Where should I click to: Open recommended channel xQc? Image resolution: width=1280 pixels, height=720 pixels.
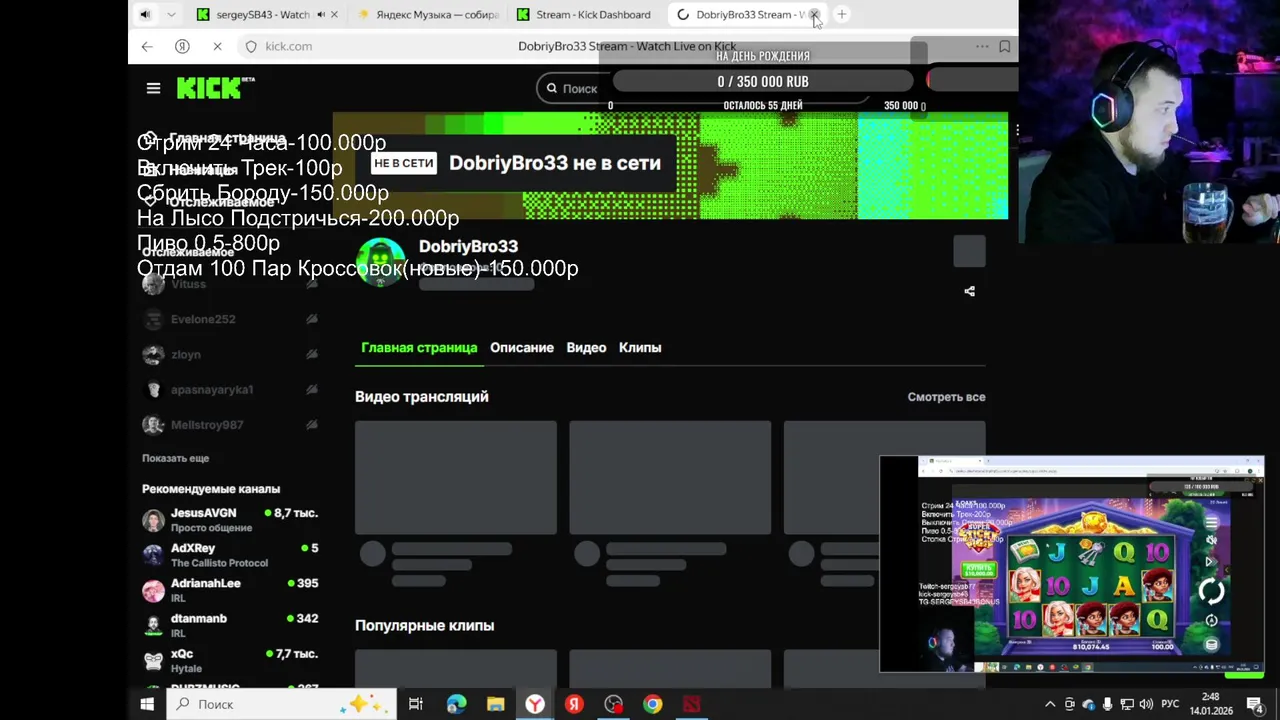point(230,660)
